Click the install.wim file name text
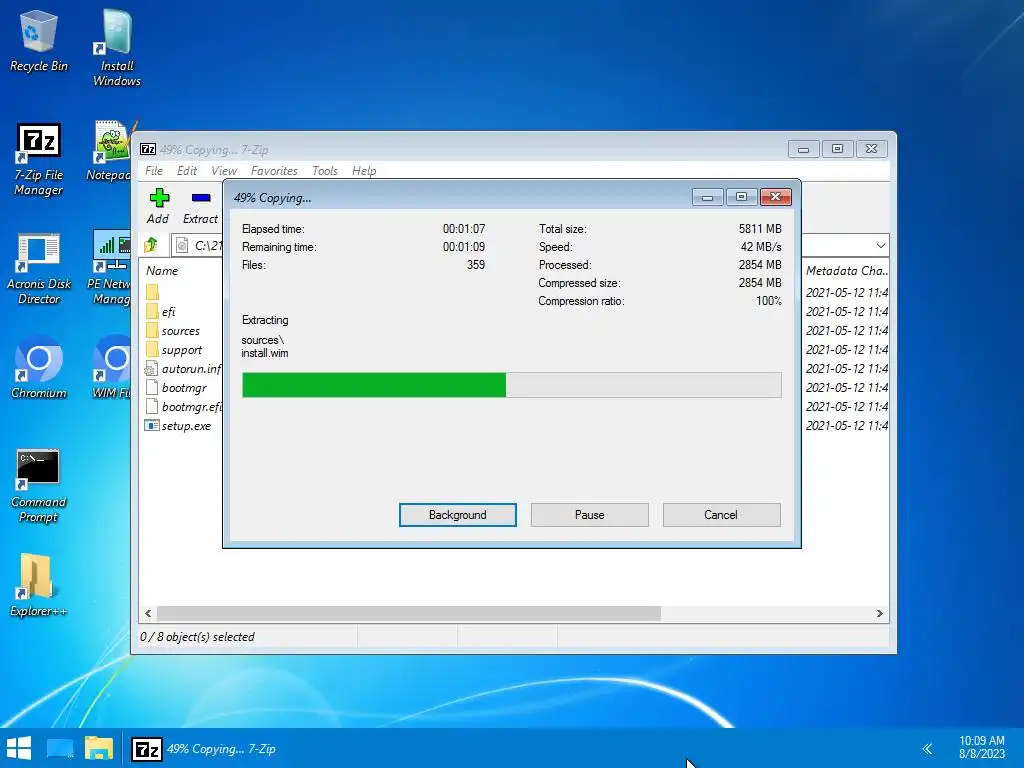The height and width of the screenshot is (768, 1024). pos(264,353)
